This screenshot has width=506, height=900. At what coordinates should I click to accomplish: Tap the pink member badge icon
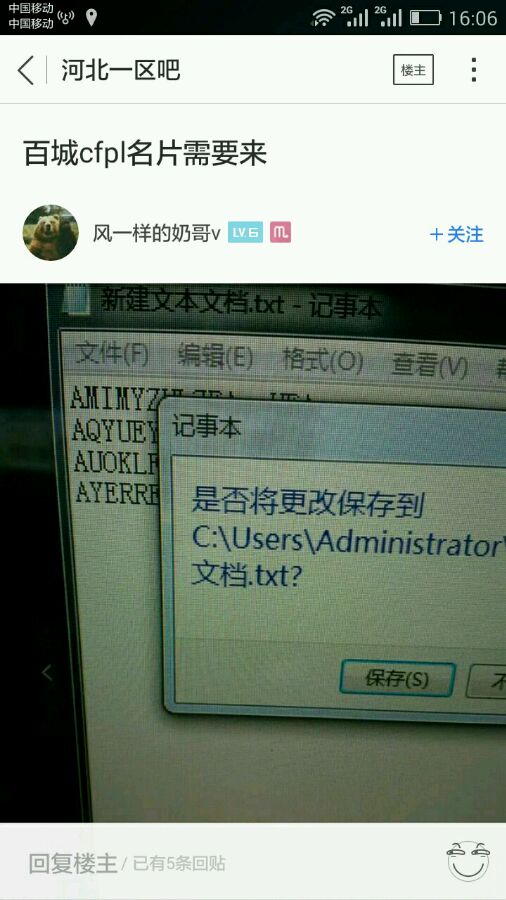[x=281, y=232]
